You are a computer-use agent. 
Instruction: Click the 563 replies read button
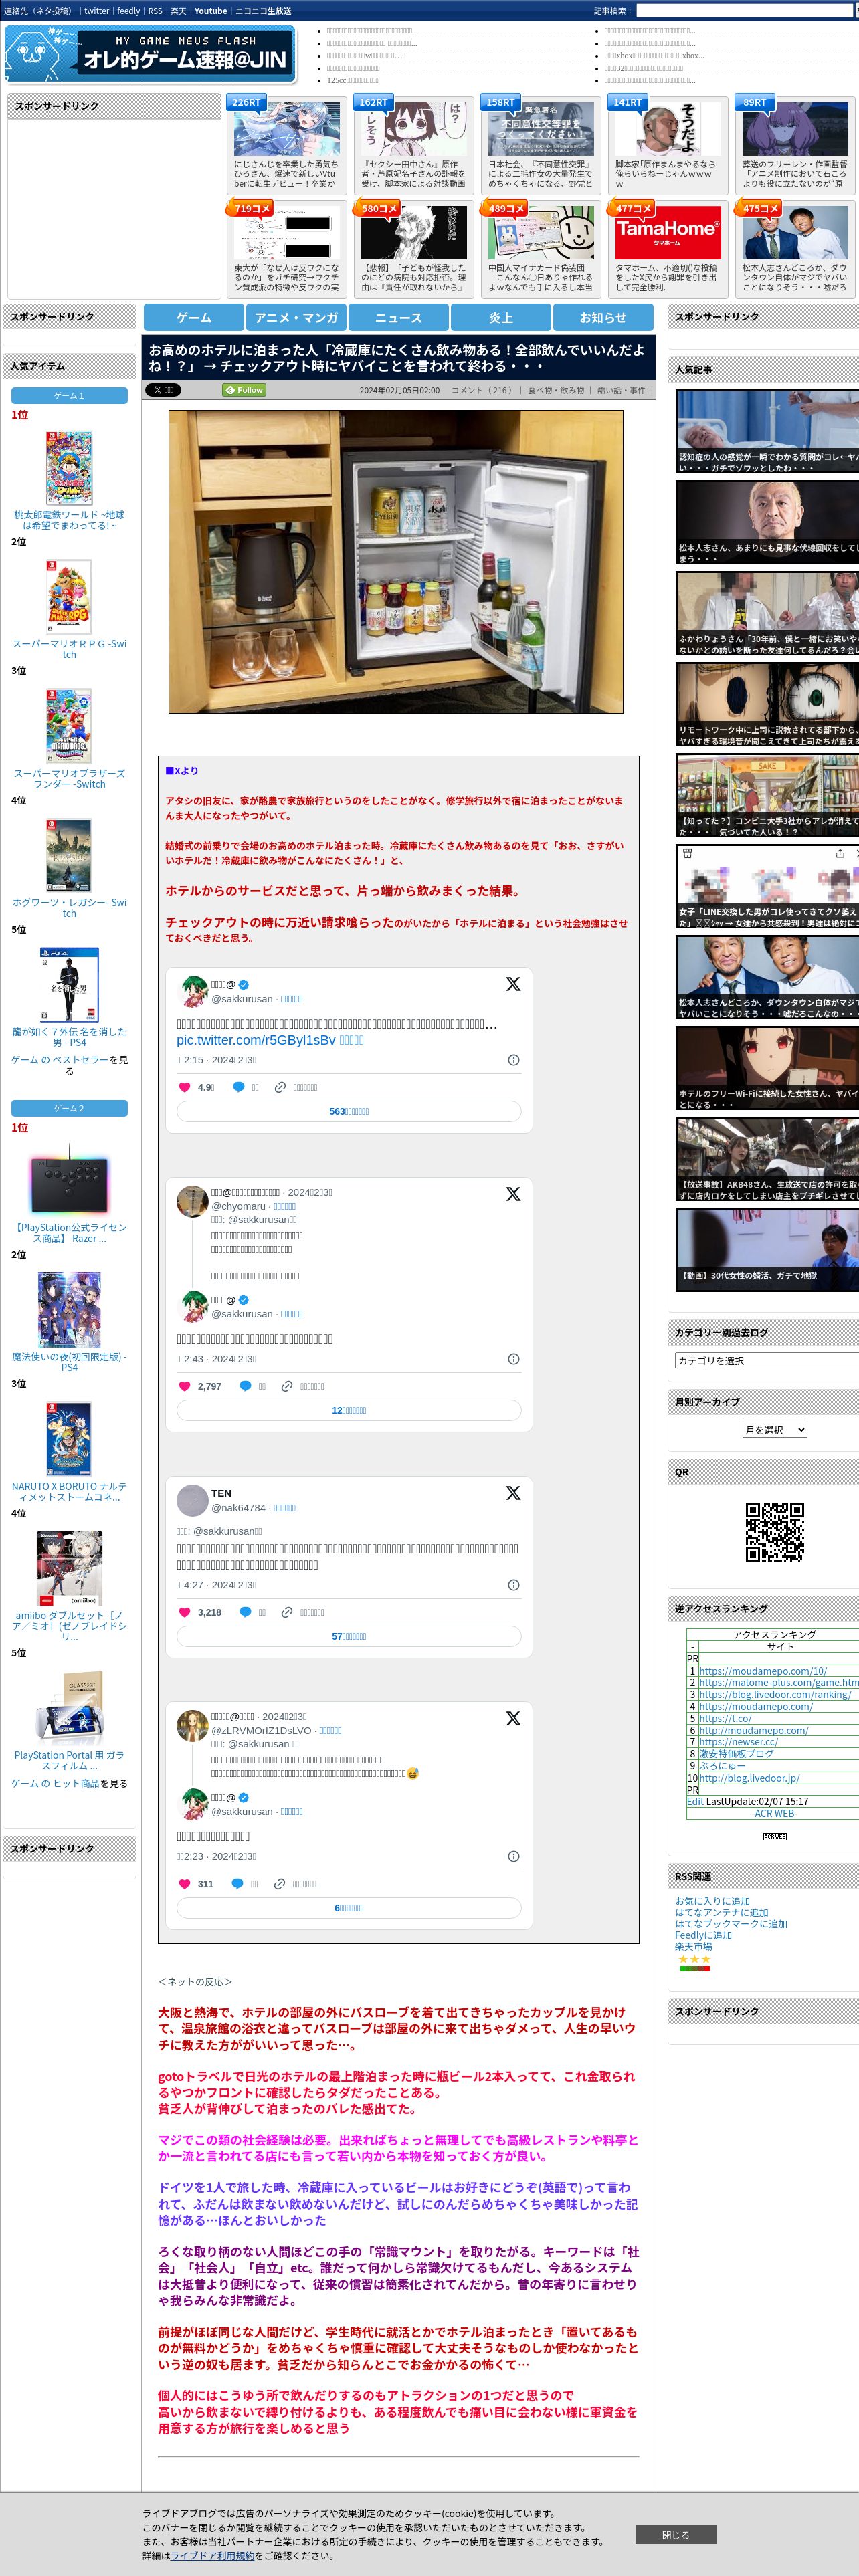coord(349,1111)
